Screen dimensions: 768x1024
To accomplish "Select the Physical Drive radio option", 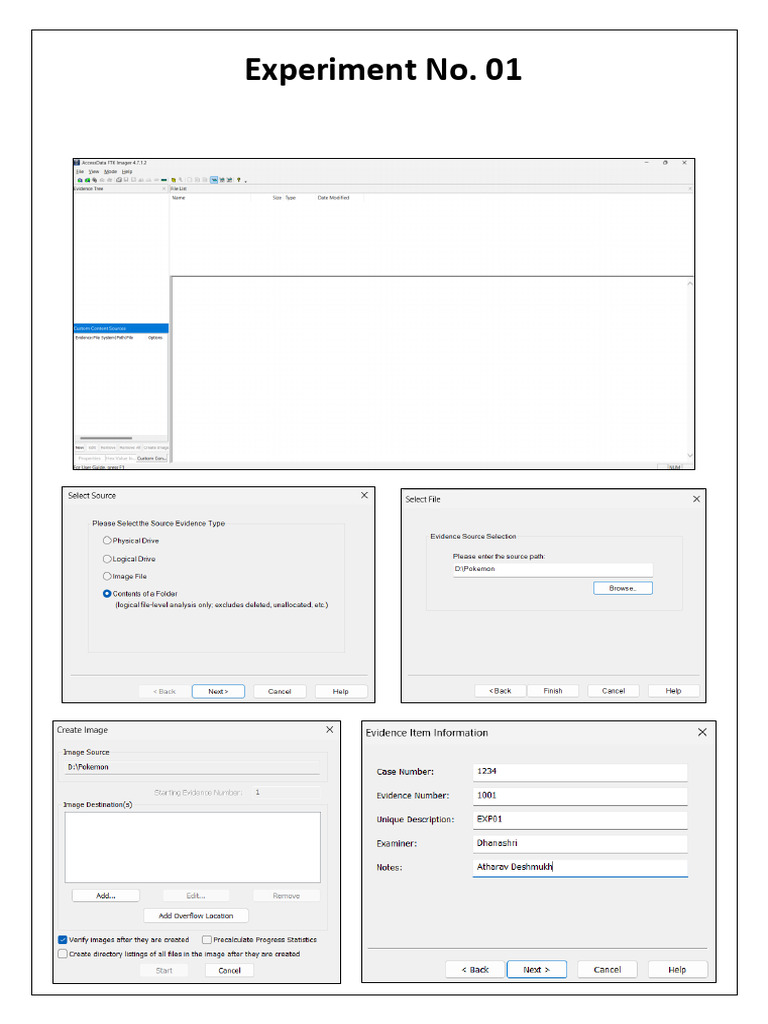I will tap(108, 541).
